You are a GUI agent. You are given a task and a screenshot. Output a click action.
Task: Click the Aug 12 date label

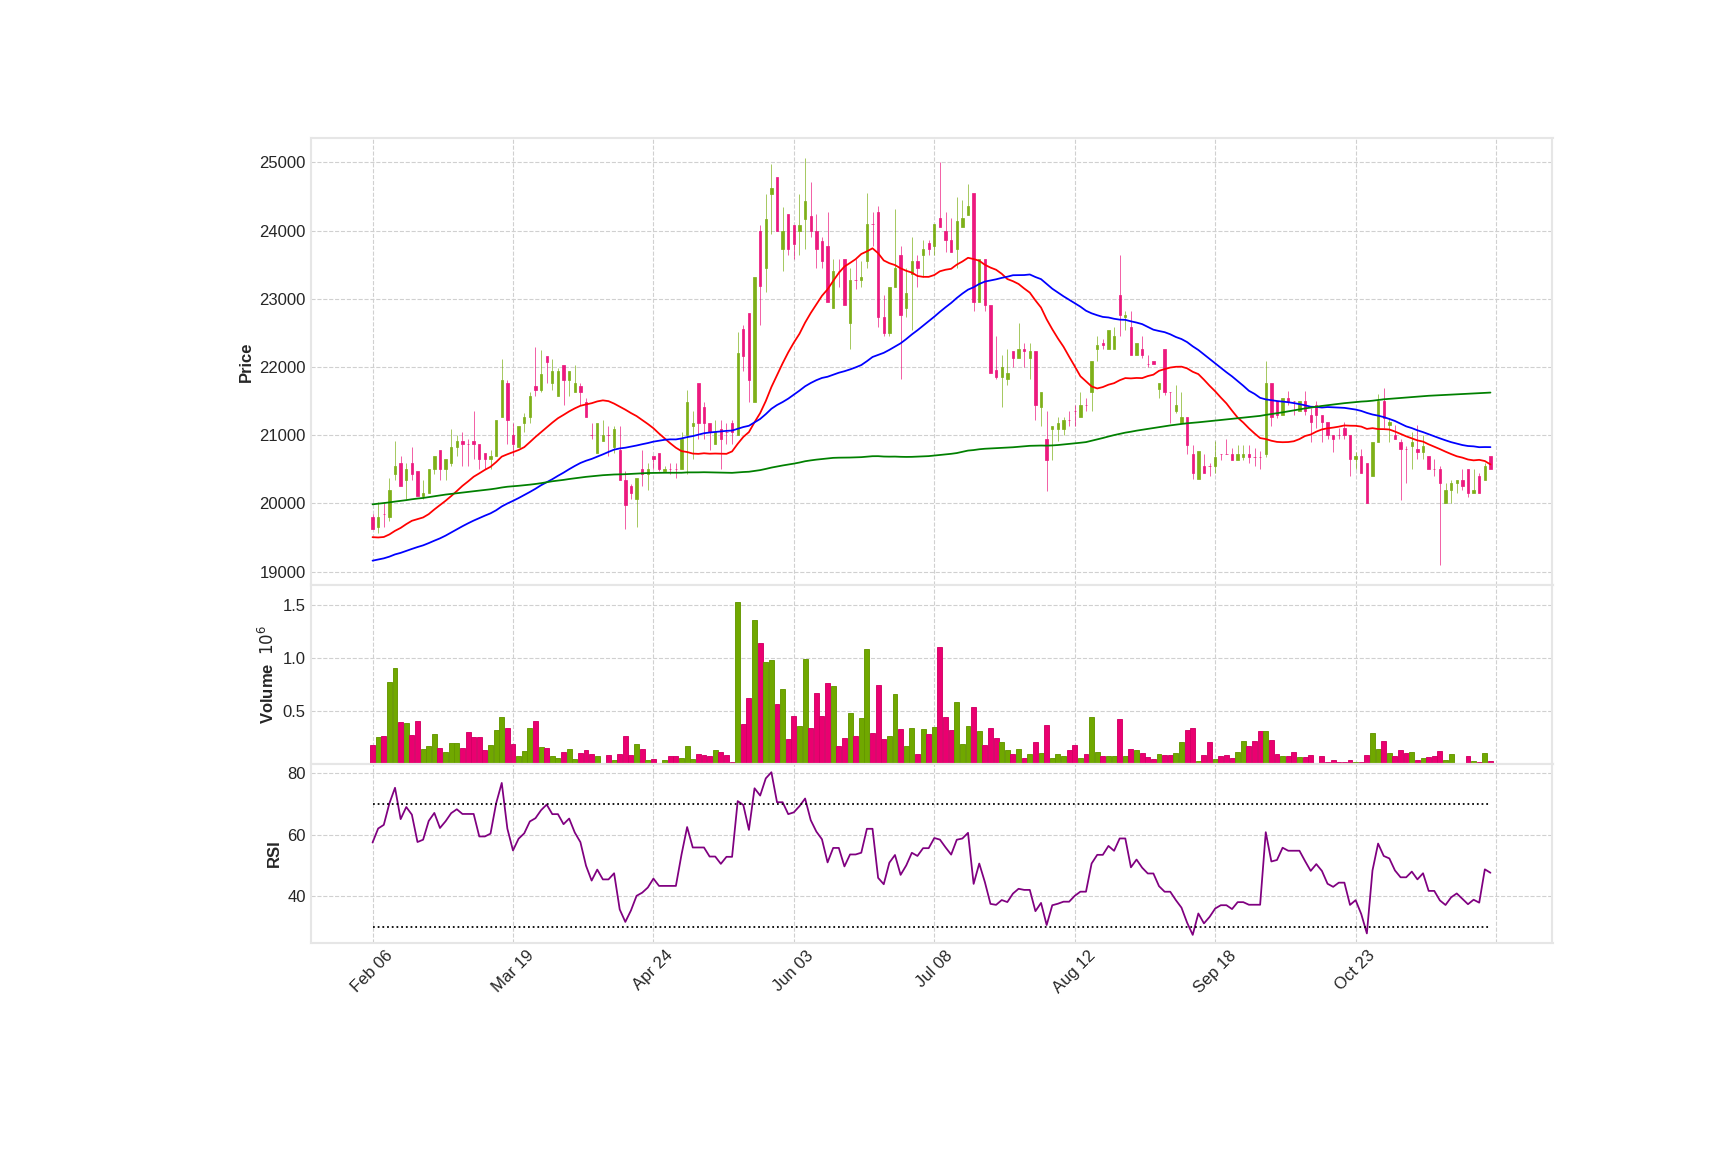tap(1073, 971)
